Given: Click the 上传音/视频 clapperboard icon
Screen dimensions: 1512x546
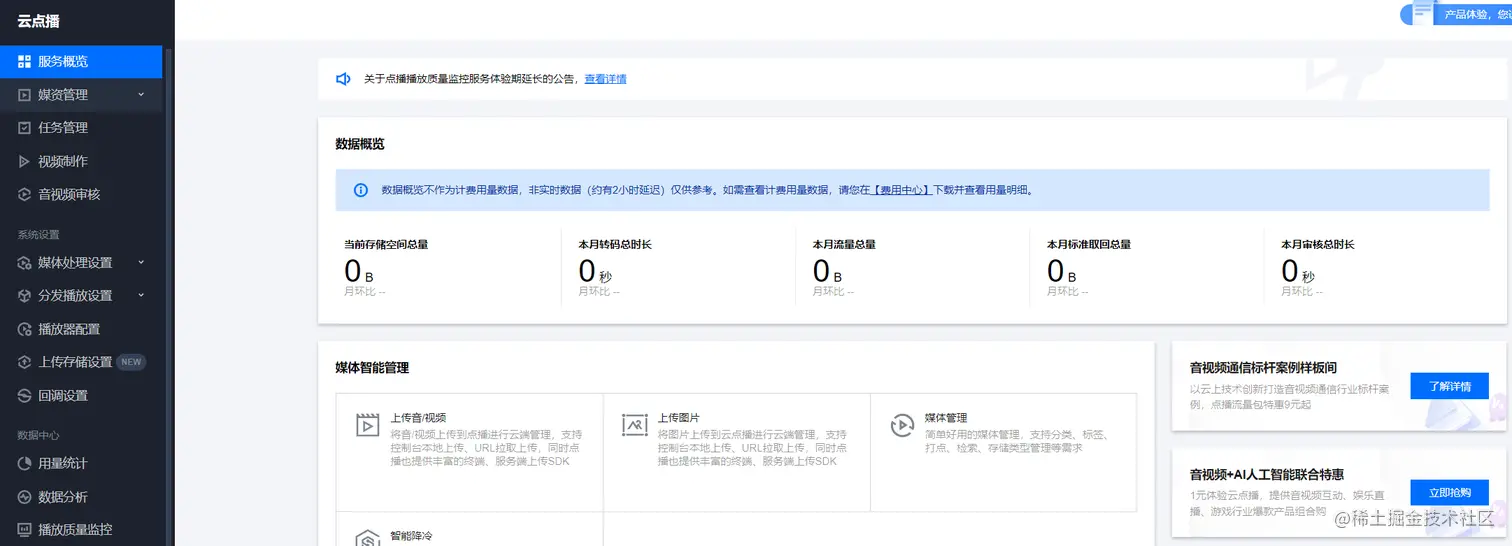Looking at the screenshot, I should click(368, 425).
